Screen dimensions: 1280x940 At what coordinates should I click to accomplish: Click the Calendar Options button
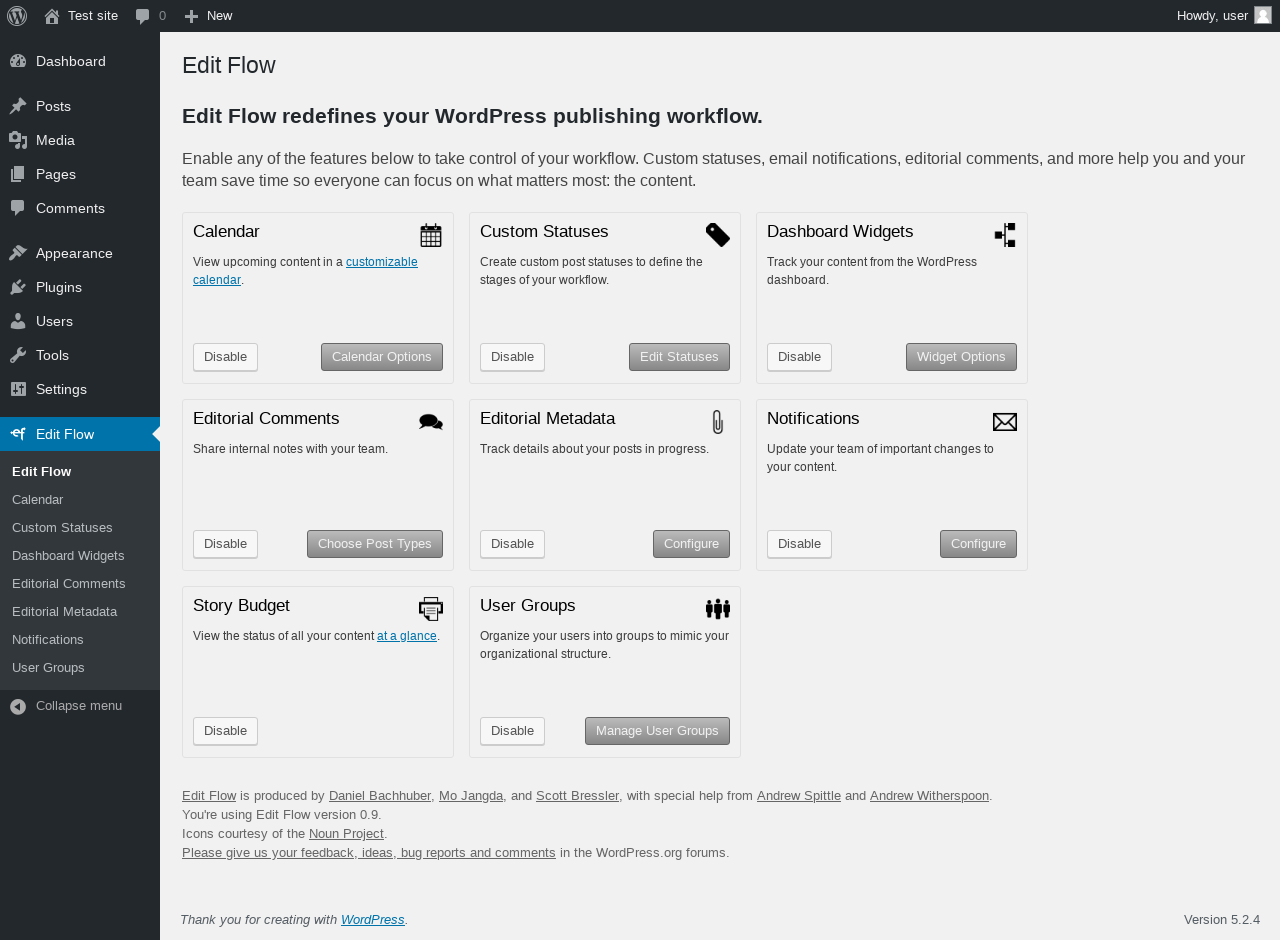tap(382, 357)
